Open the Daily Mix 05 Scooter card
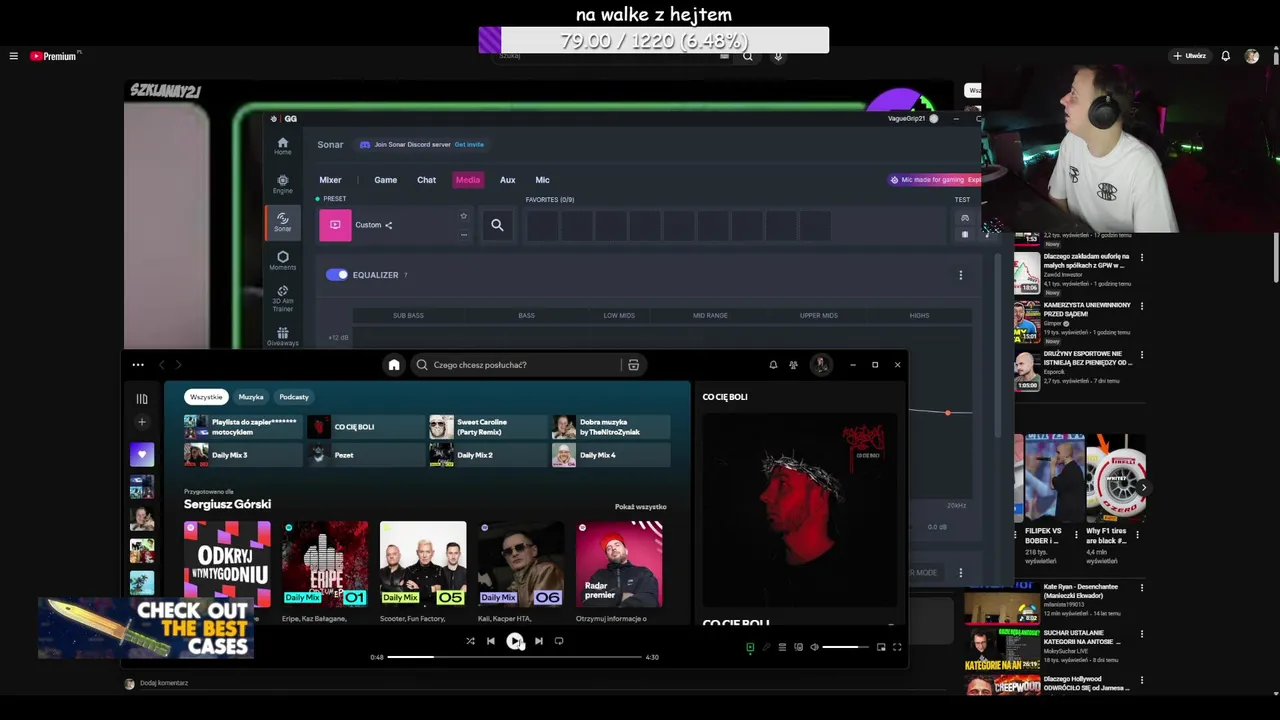 pyautogui.click(x=423, y=571)
